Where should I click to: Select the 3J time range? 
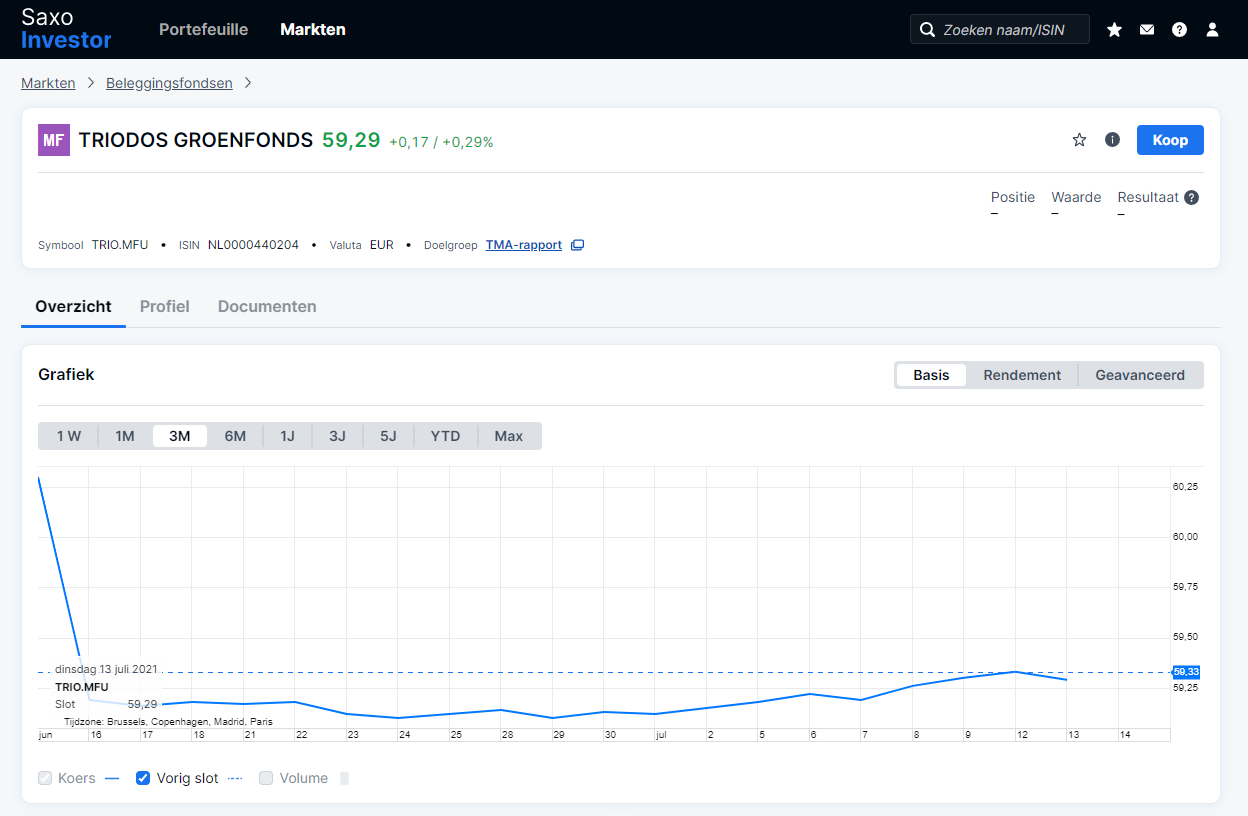338,436
